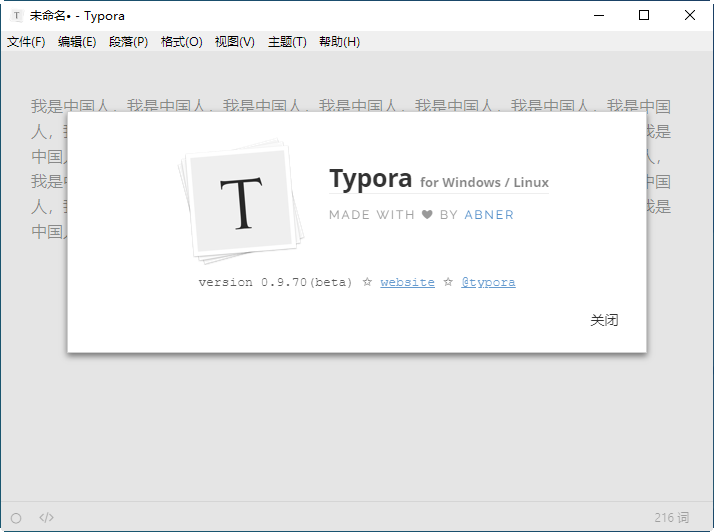Open the website link
Image resolution: width=714 pixels, height=532 pixels.
point(407,282)
